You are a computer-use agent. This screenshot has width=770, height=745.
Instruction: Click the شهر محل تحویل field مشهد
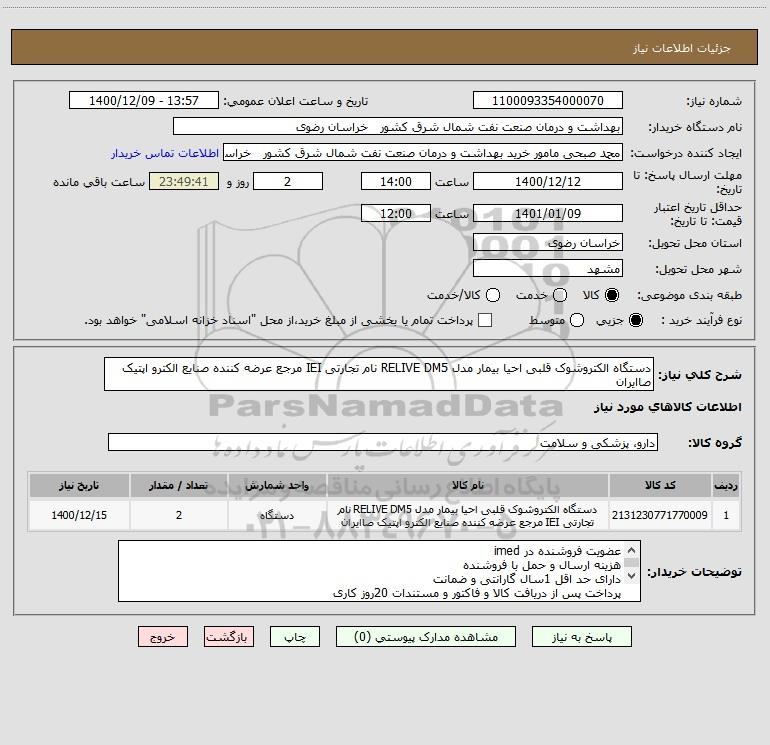coord(548,269)
